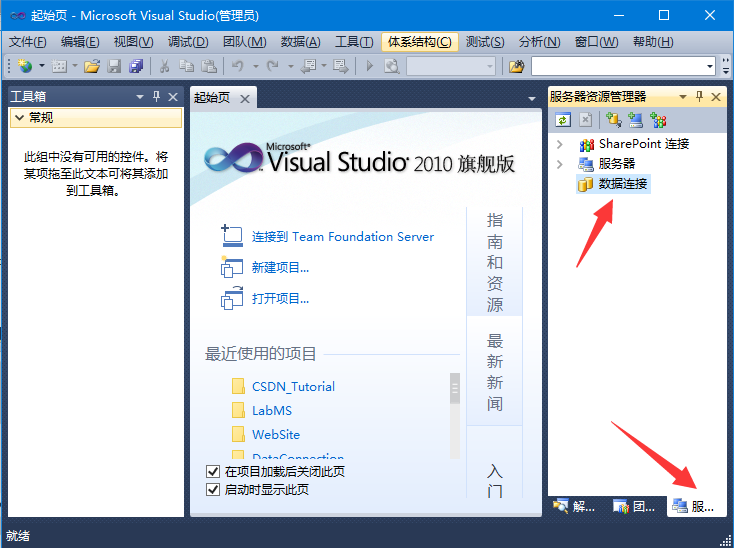Screen dimensions: 734x548
Task: Open the document tab list dropdown
Action: tap(532, 99)
